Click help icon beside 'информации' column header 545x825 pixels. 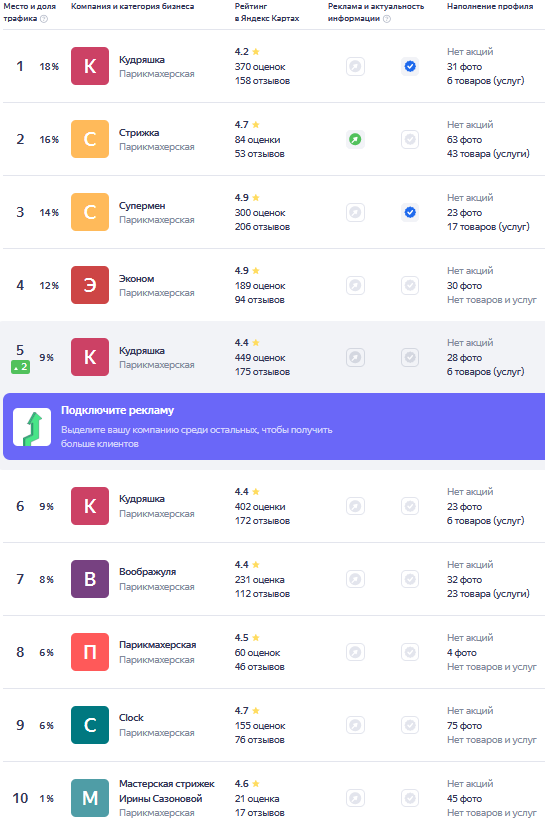coord(387,19)
